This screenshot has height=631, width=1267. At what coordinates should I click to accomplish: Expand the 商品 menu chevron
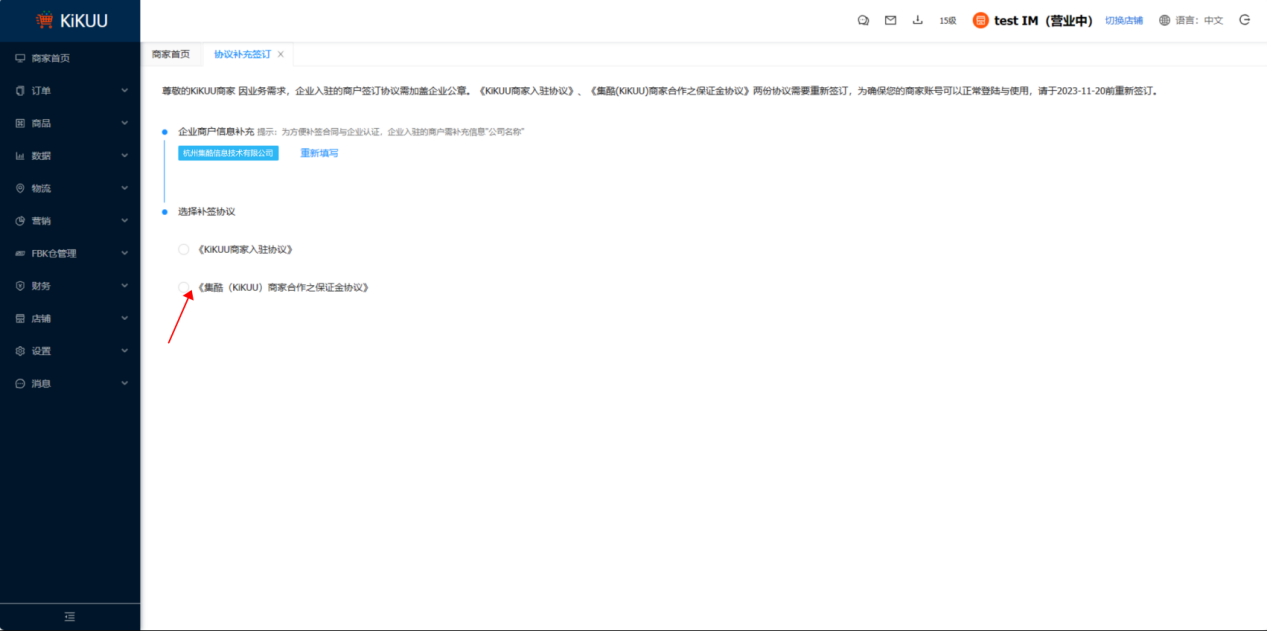124,123
